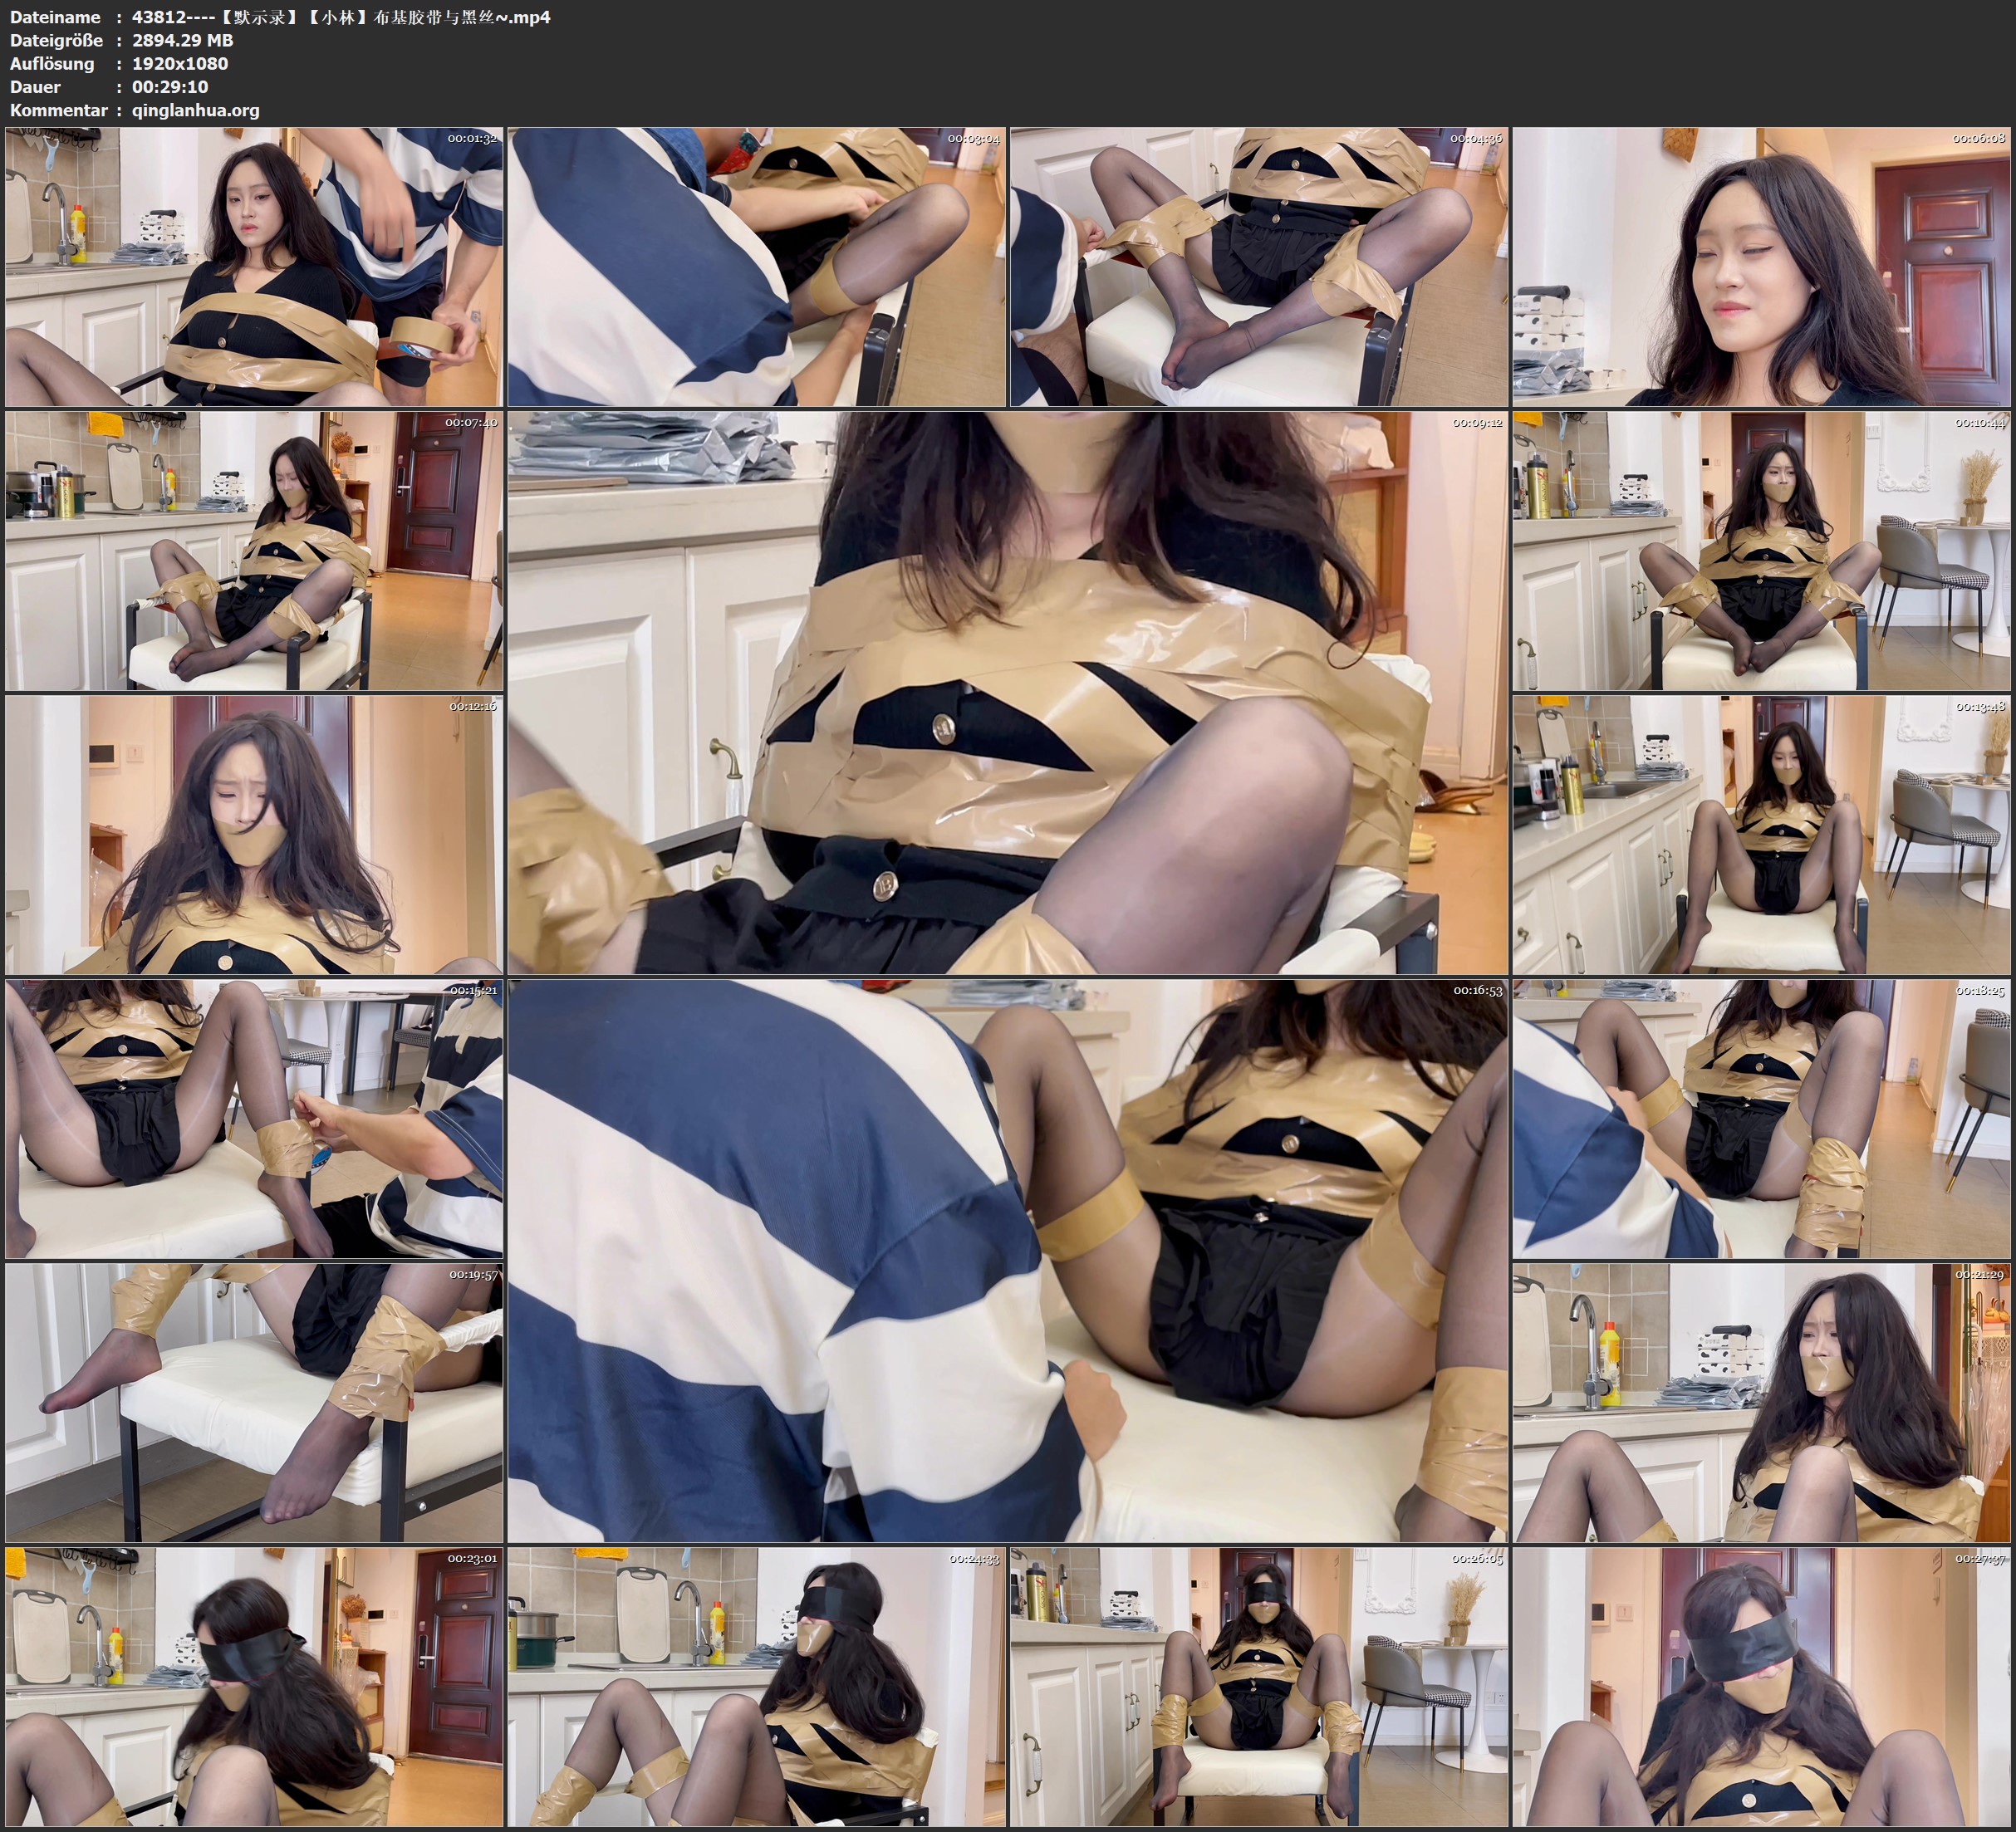Image resolution: width=2016 pixels, height=1832 pixels.
Task: Open the frame timestamped 00:26:05
Action: pyautogui.click(x=1258, y=1686)
